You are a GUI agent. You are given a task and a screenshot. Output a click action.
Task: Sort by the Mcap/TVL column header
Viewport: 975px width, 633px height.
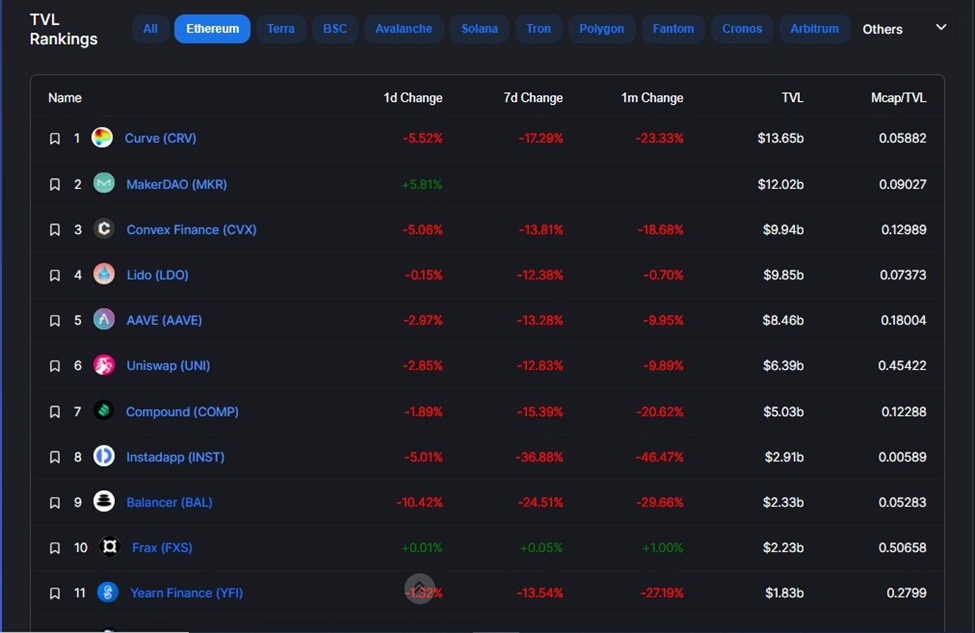pos(899,98)
